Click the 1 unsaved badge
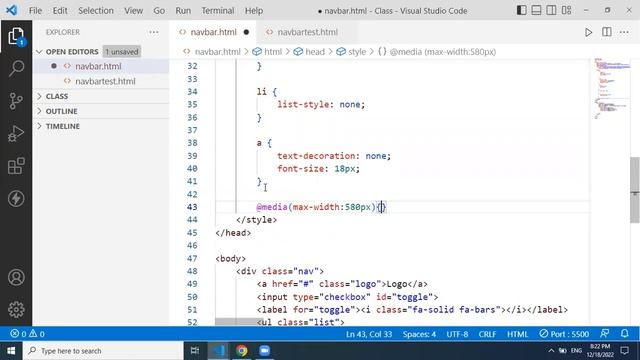 122,51
